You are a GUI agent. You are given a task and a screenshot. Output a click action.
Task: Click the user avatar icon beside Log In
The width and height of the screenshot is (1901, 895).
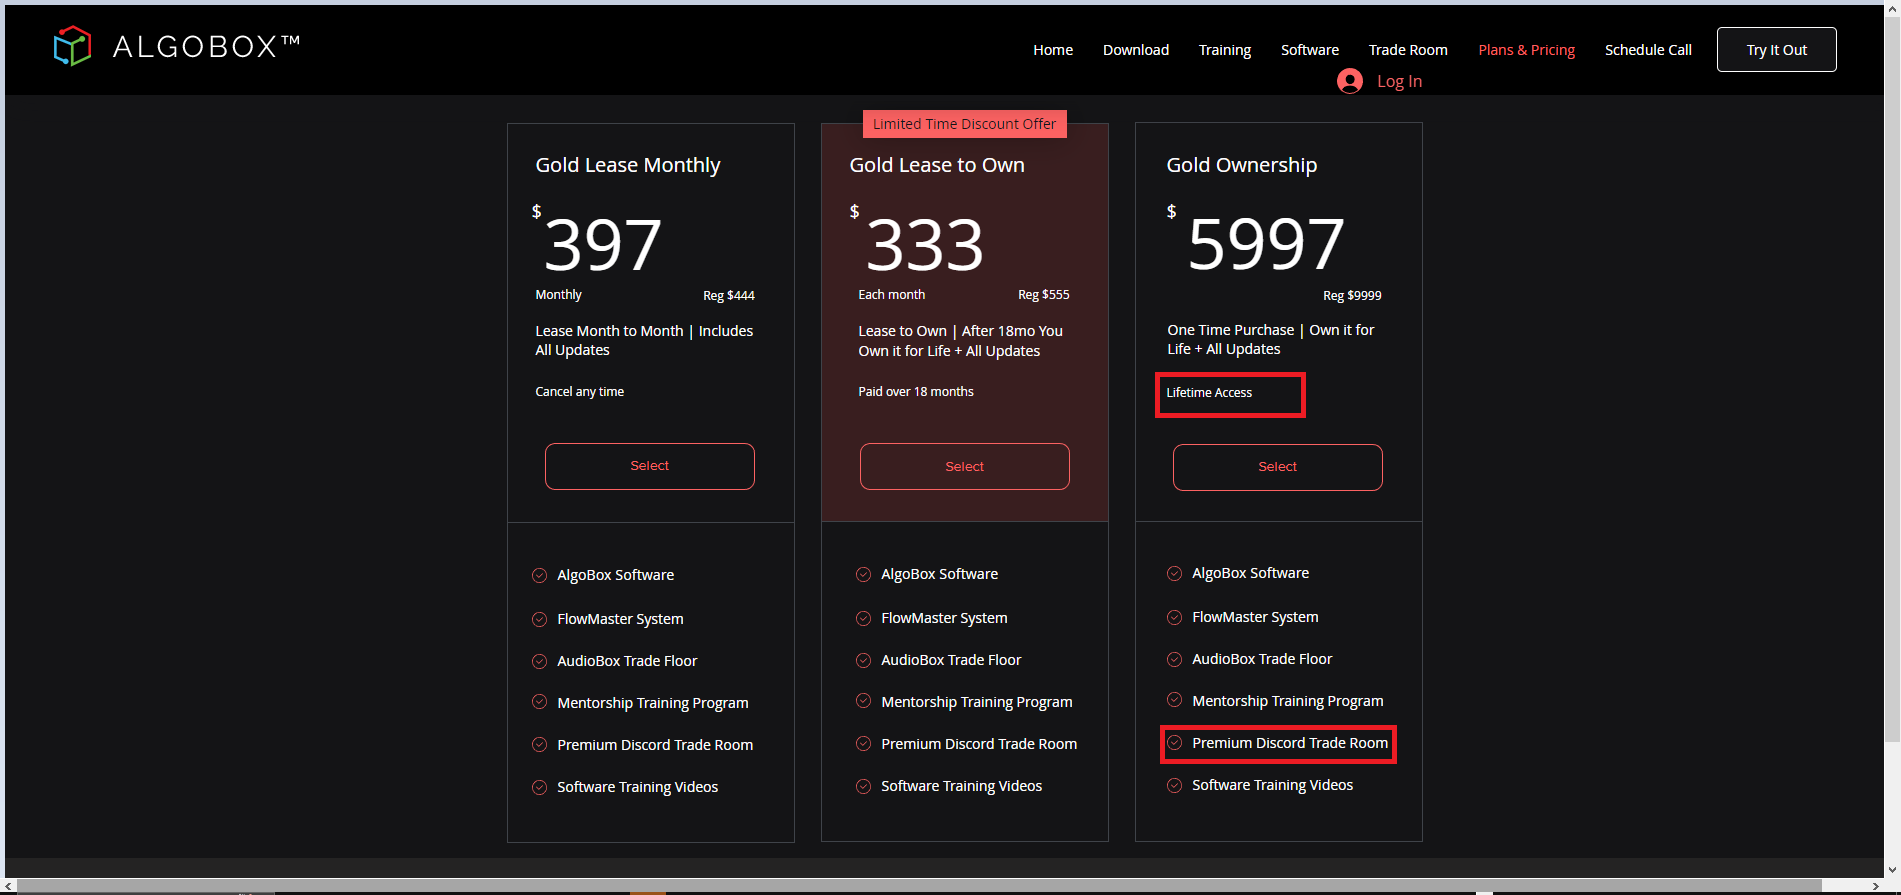[x=1350, y=81]
